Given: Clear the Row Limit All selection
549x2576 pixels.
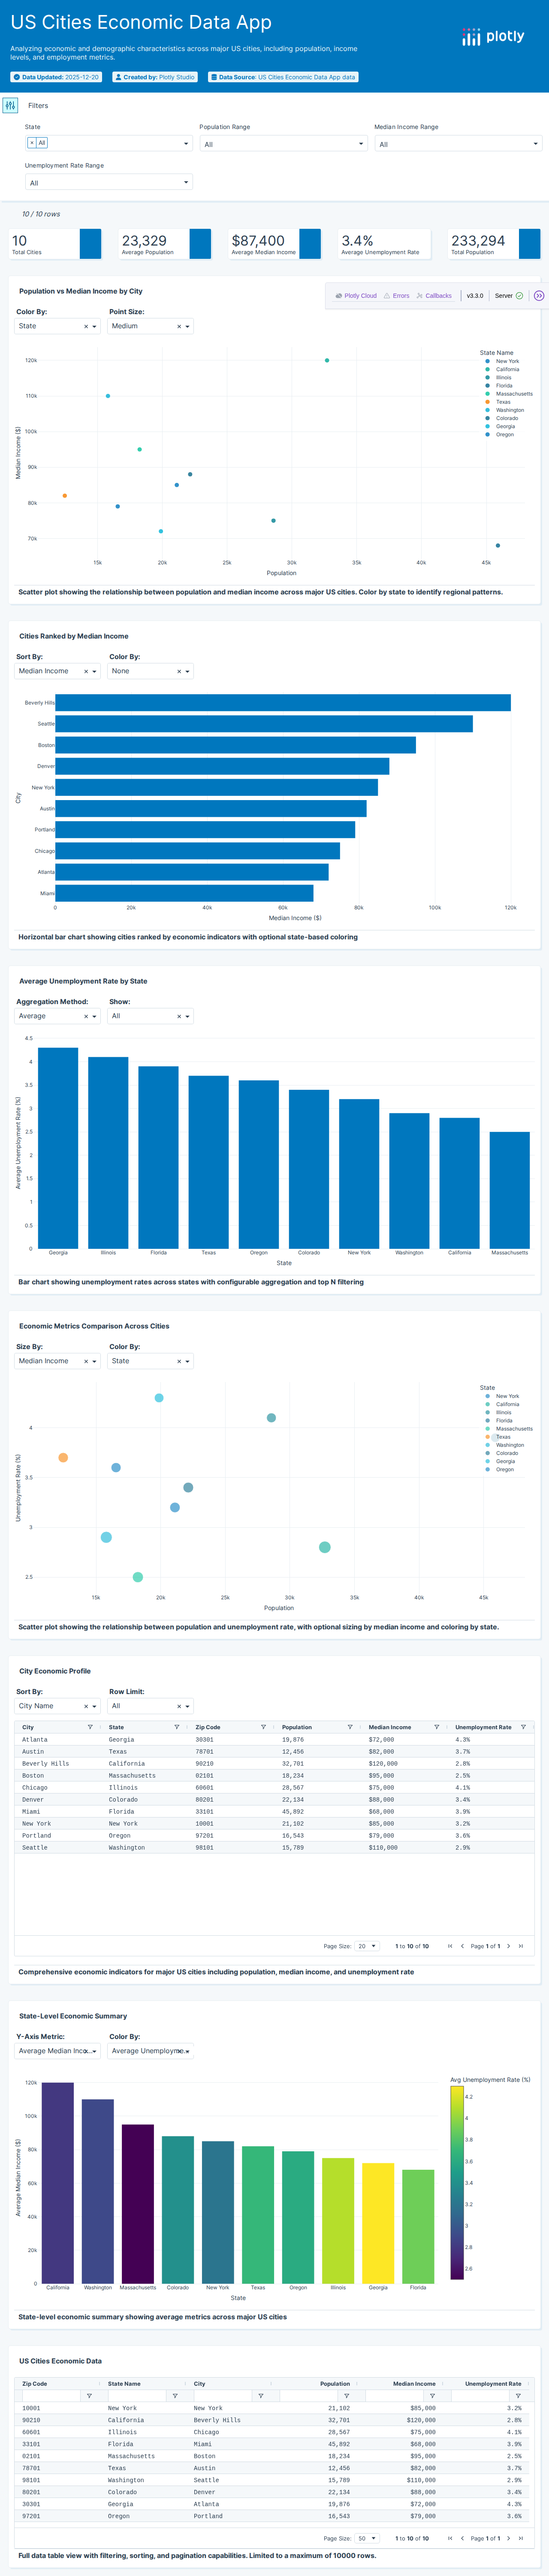Looking at the screenshot, I should tap(179, 1707).
